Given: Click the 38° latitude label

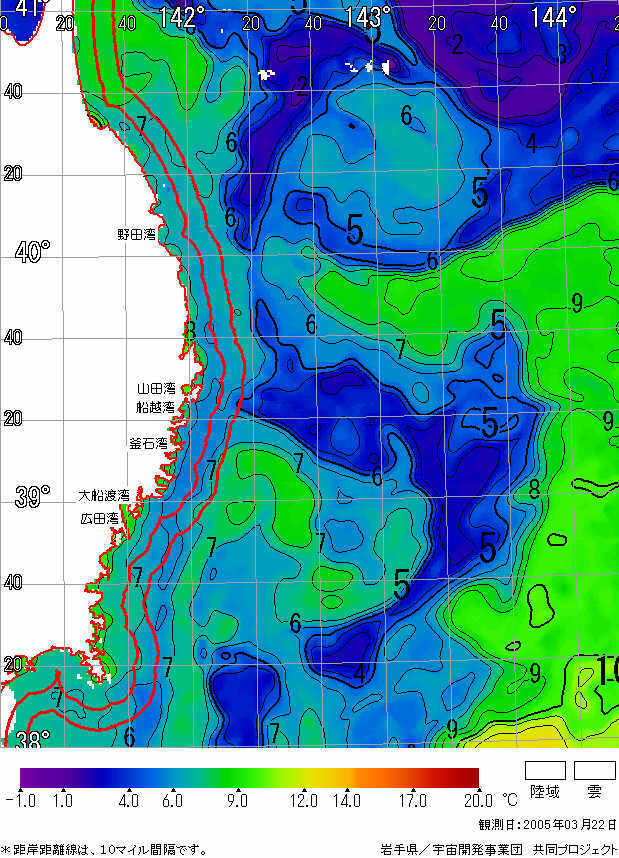Looking at the screenshot, I should point(32,740).
